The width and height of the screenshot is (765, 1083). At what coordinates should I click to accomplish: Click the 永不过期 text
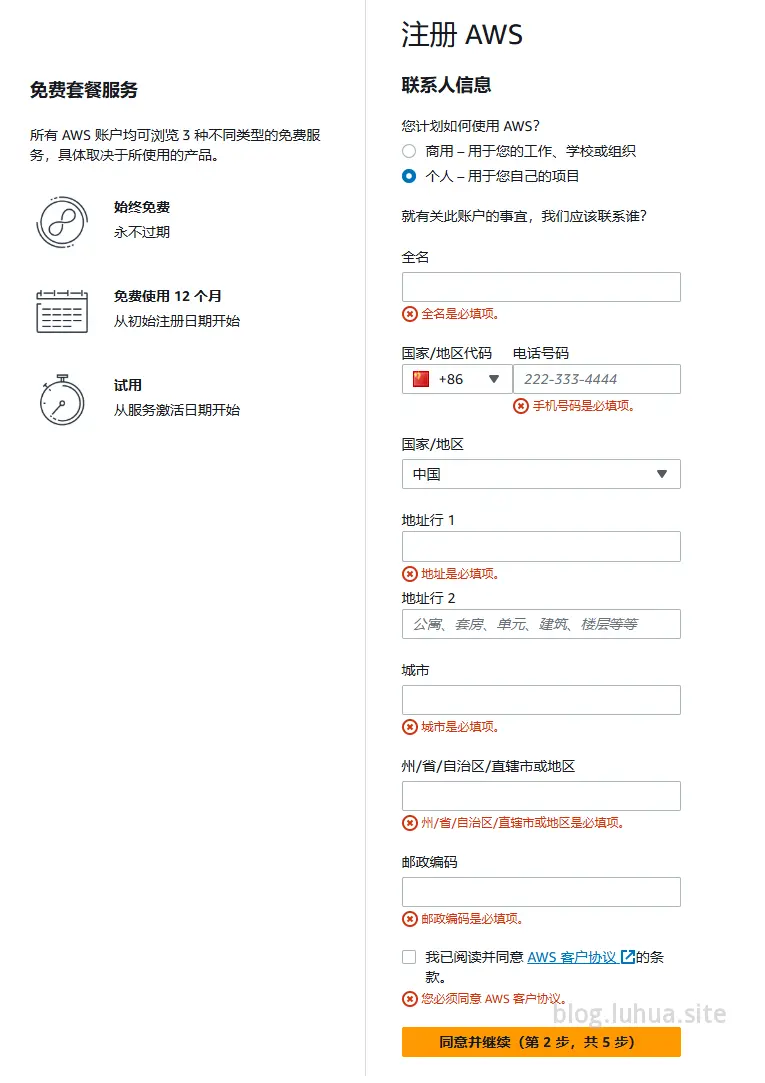click(x=142, y=232)
